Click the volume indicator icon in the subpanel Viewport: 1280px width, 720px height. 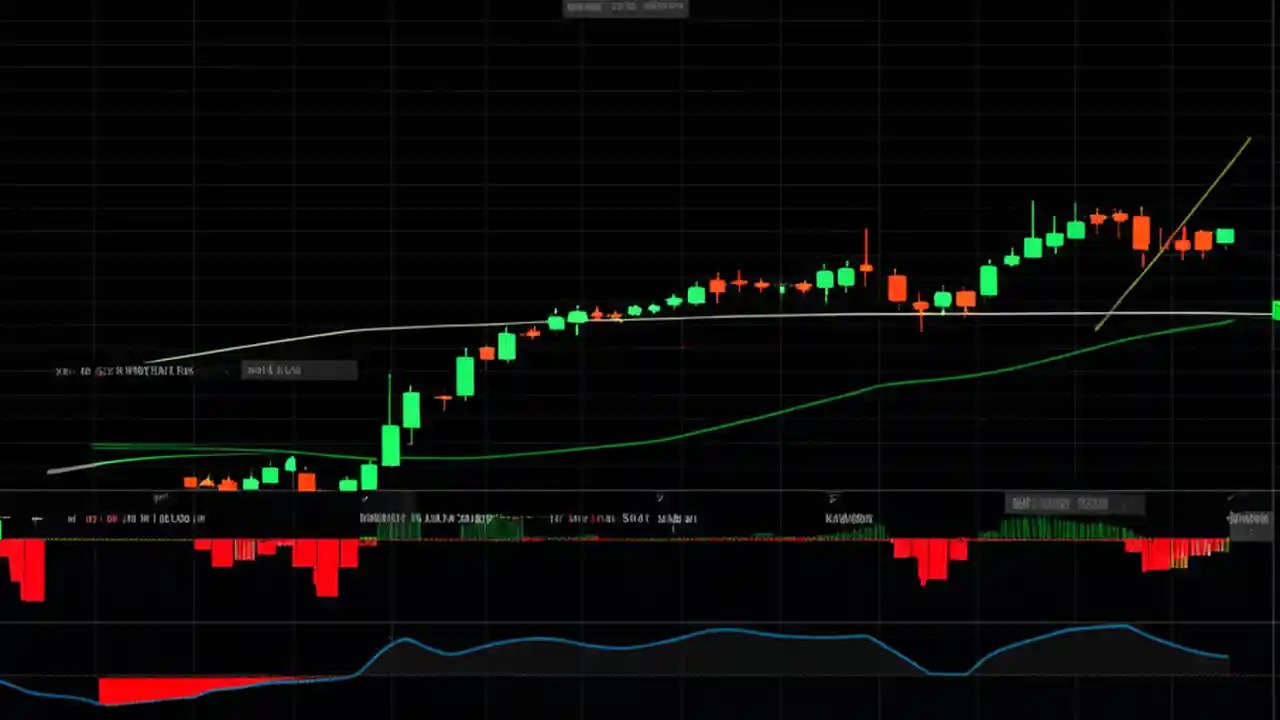click(35, 518)
